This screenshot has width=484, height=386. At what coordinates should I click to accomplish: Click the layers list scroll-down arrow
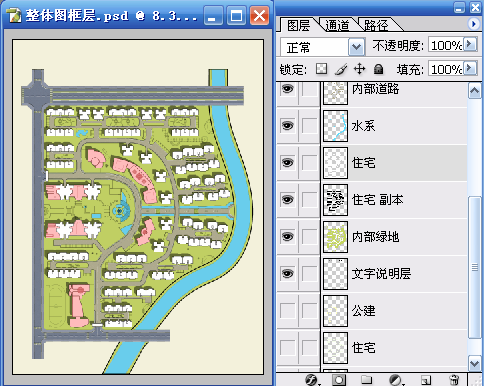tap(475, 362)
